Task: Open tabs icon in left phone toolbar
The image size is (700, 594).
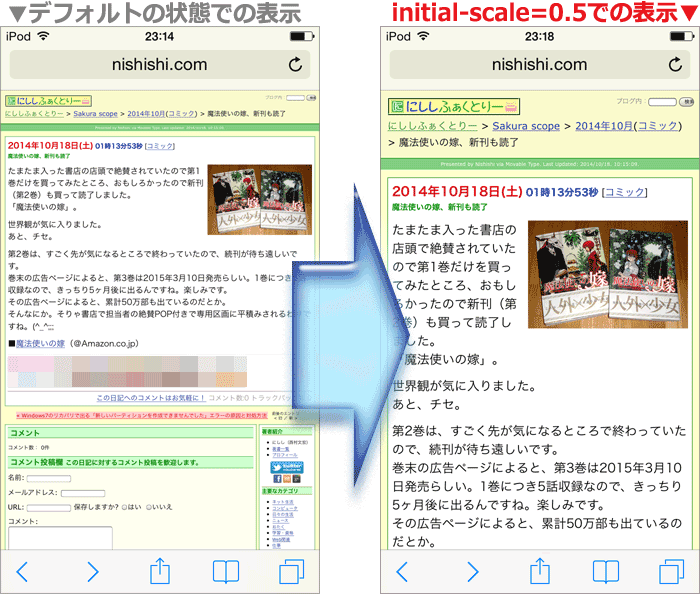Action: (x=292, y=571)
